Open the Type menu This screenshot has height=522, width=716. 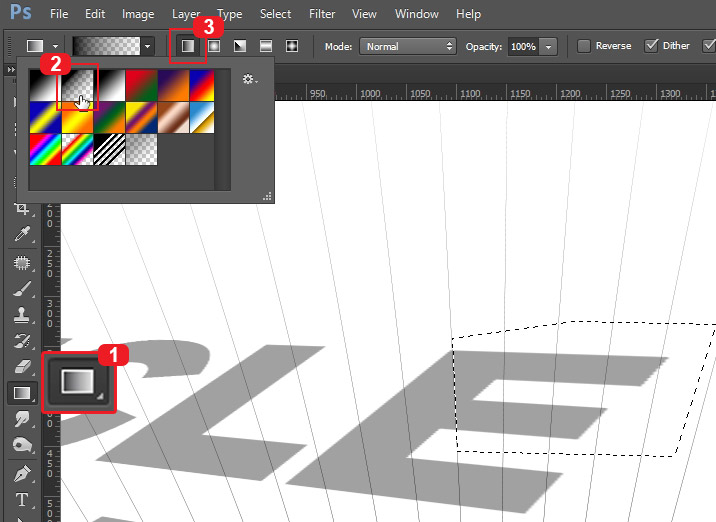coord(230,15)
